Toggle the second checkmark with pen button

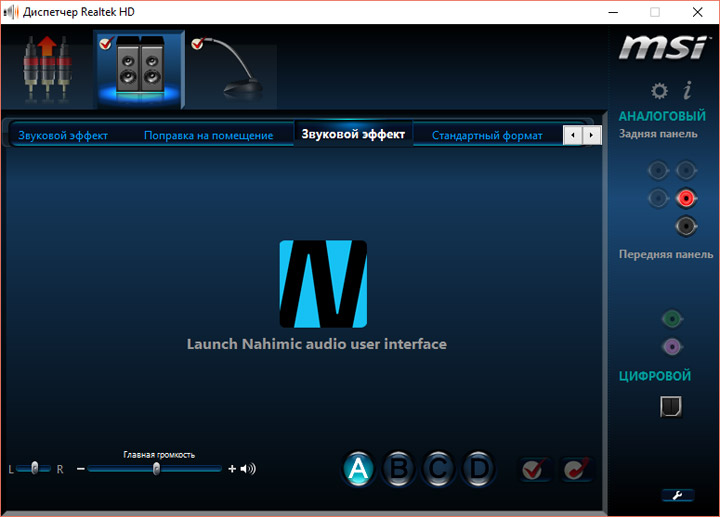click(x=576, y=469)
